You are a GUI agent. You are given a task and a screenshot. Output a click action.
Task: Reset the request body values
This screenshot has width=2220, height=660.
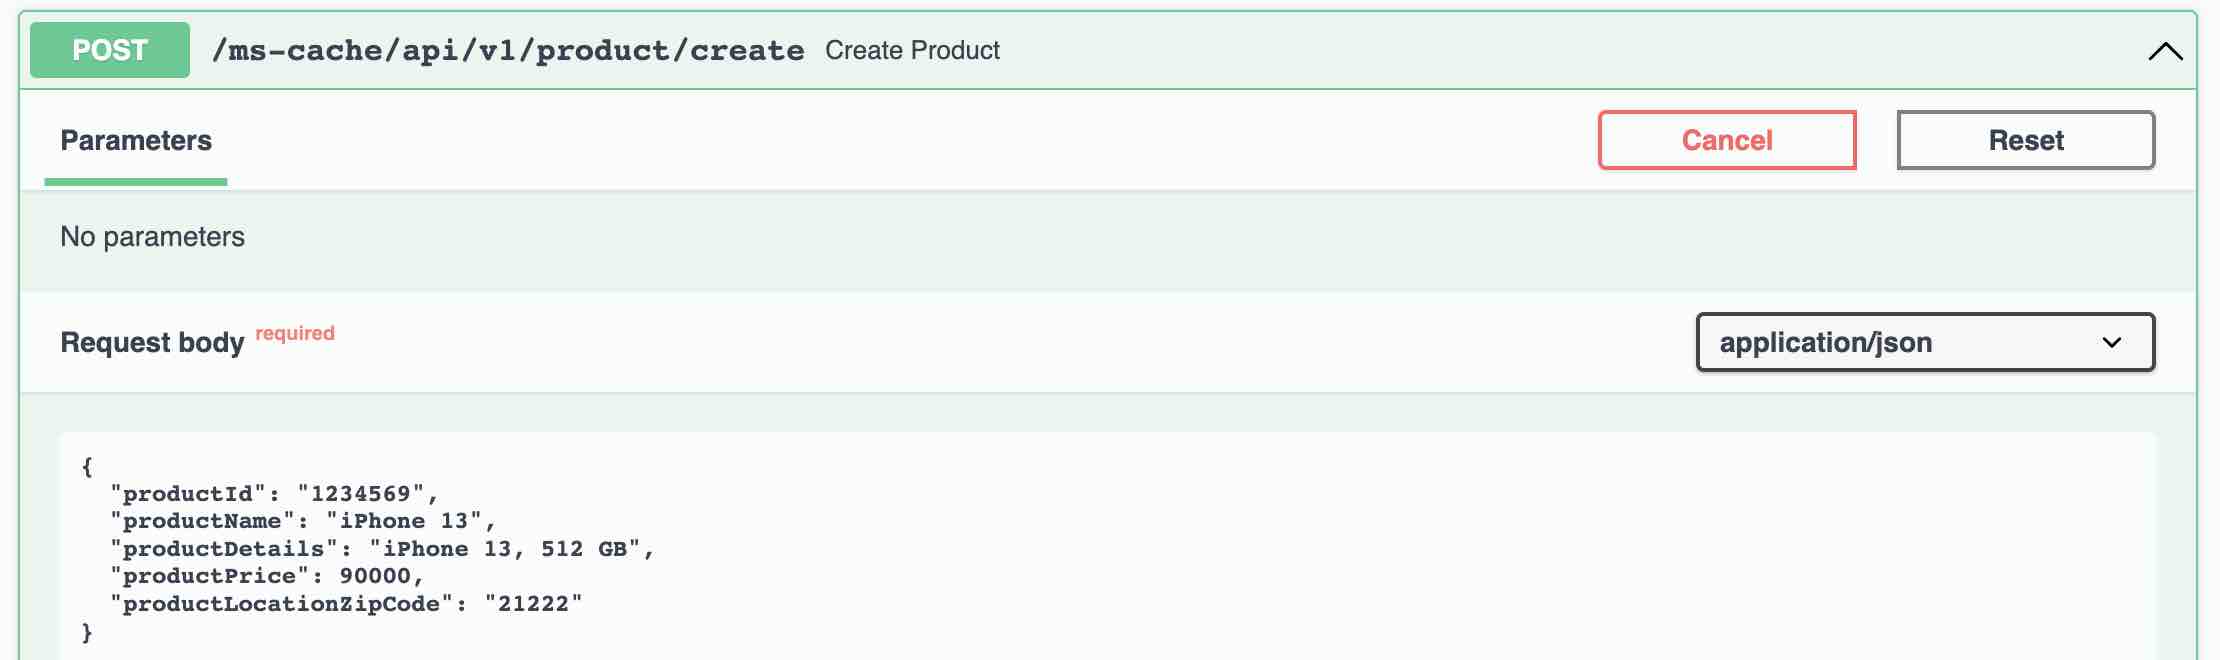point(2026,140)
